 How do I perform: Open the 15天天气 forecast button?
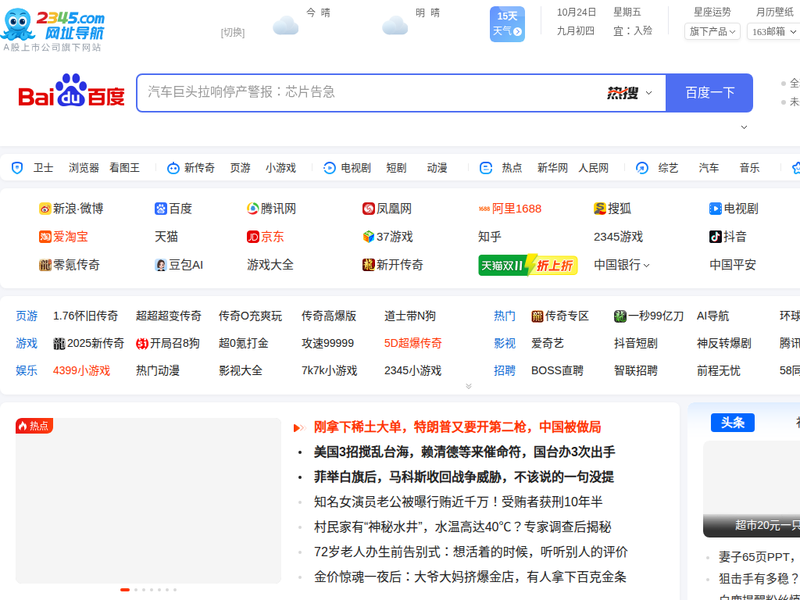[x=507, y=24]
